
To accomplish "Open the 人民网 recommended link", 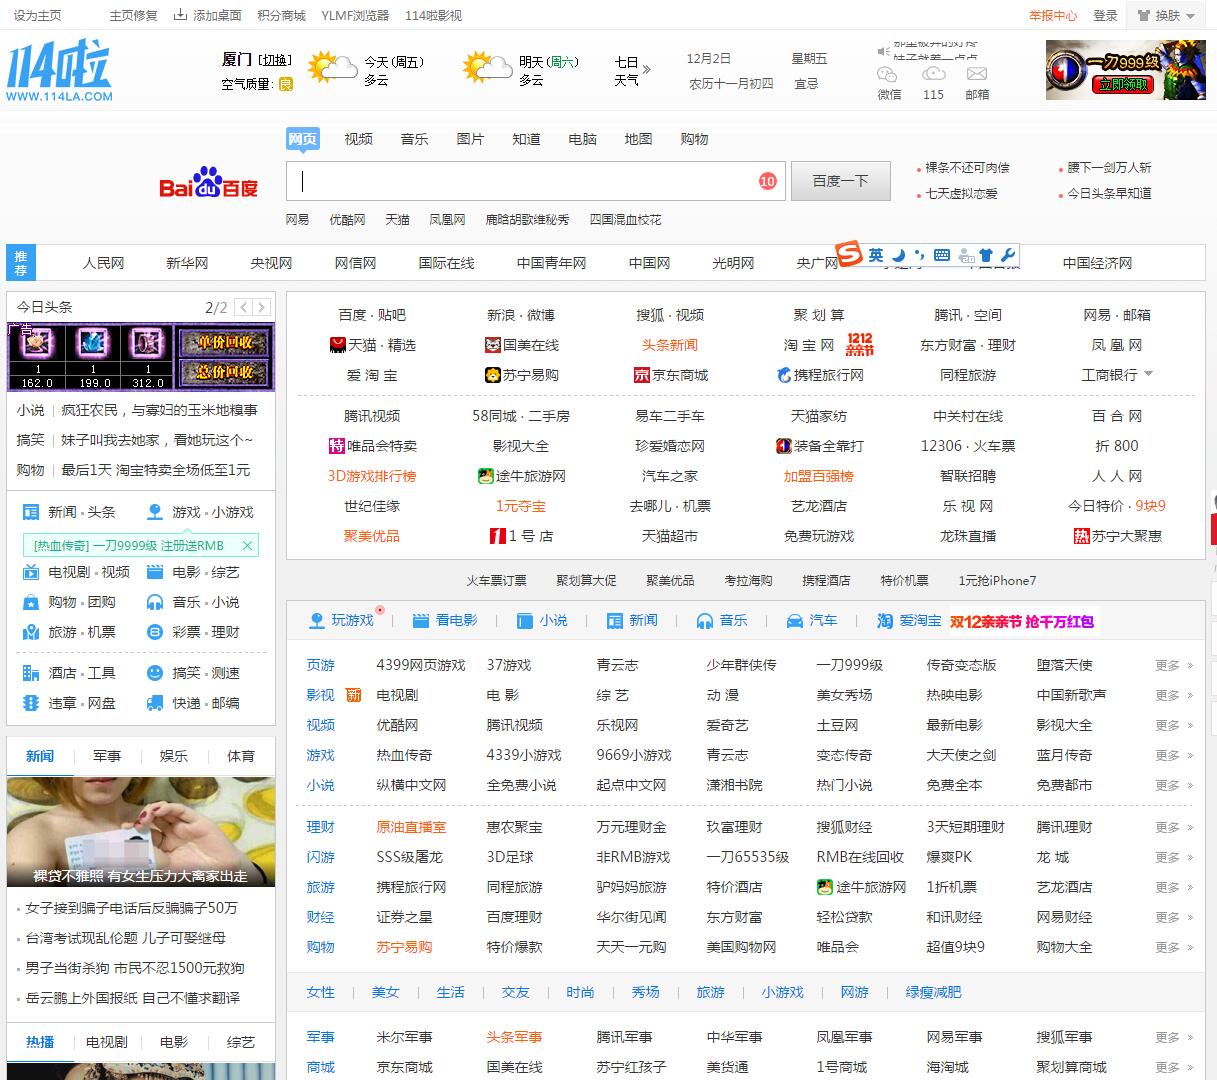I will (x=103, y=263).
